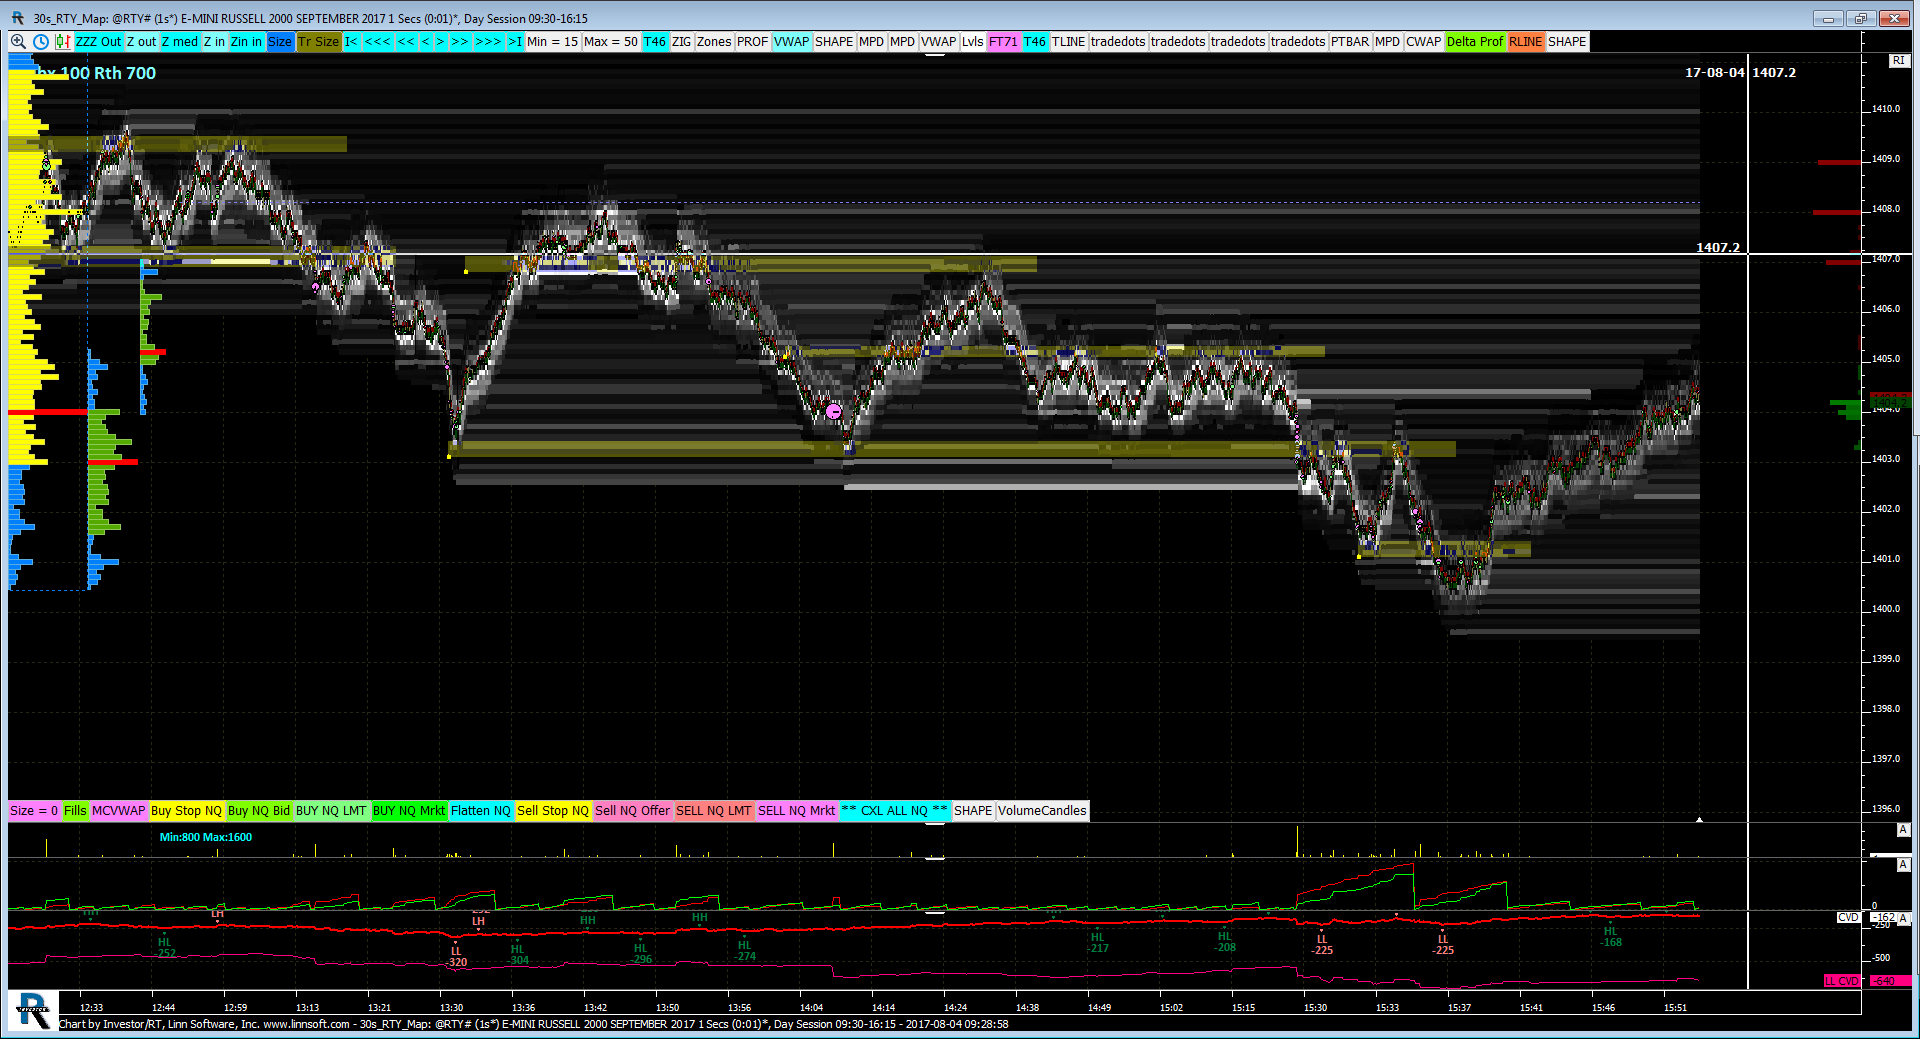Click the clock time-period icon

pyautogui.click(x=41, y=42)
